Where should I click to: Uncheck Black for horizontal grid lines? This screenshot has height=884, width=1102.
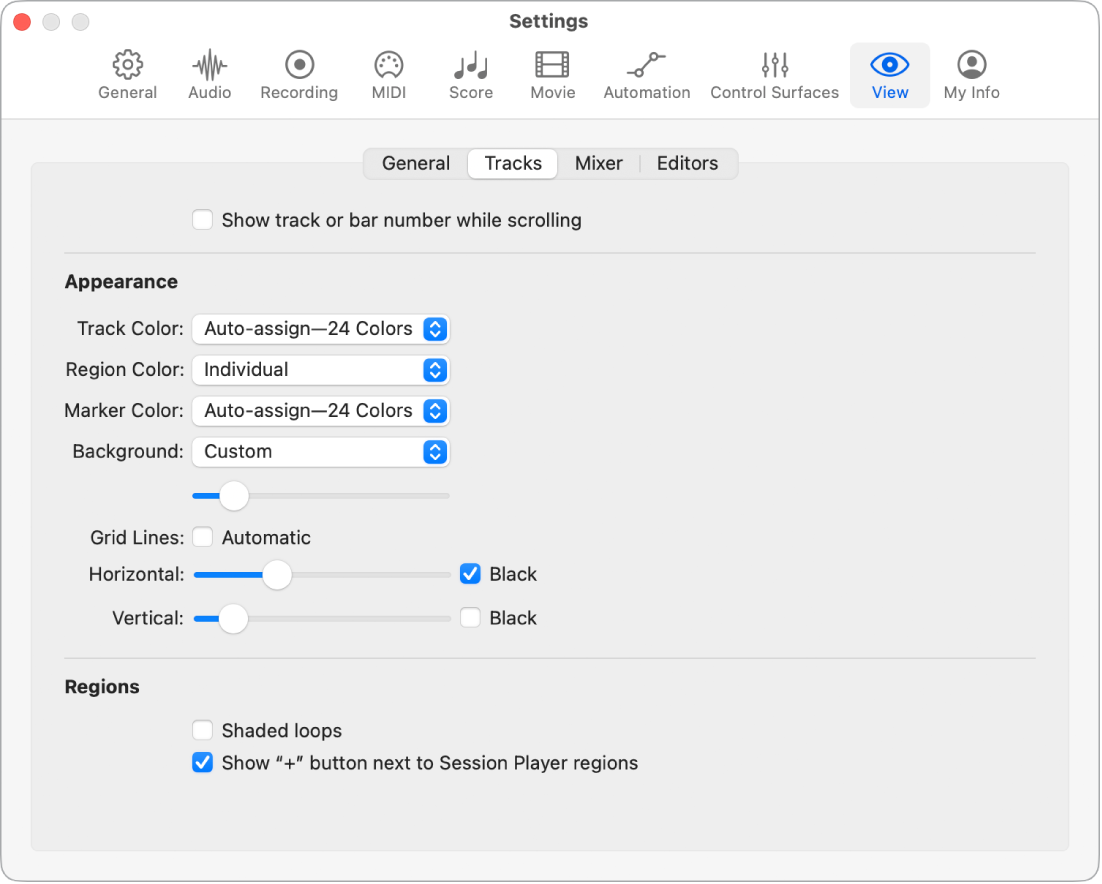click(470, 574)
